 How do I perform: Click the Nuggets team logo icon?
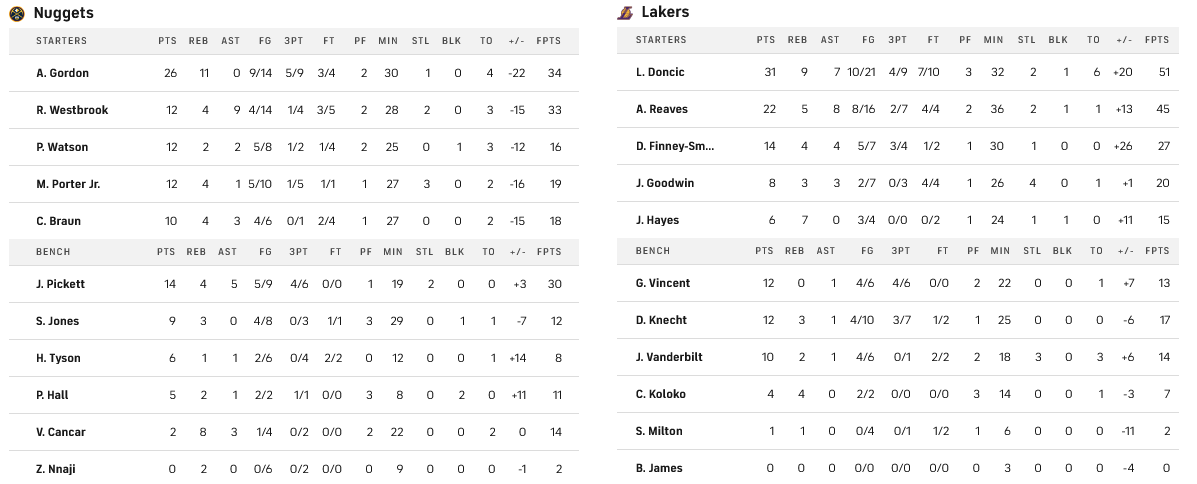(x=17, y=13)
